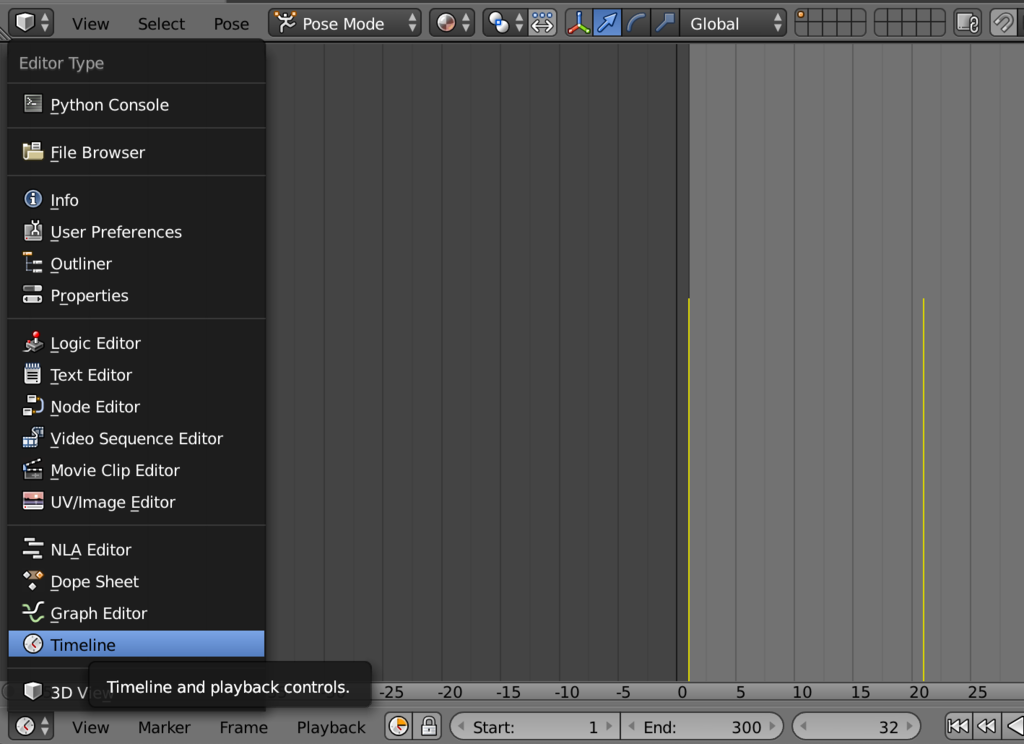The image size is (1024, 744).
Task: Click the Timeline clock icon
Action: pyautogui.click(x=33, y=644)
